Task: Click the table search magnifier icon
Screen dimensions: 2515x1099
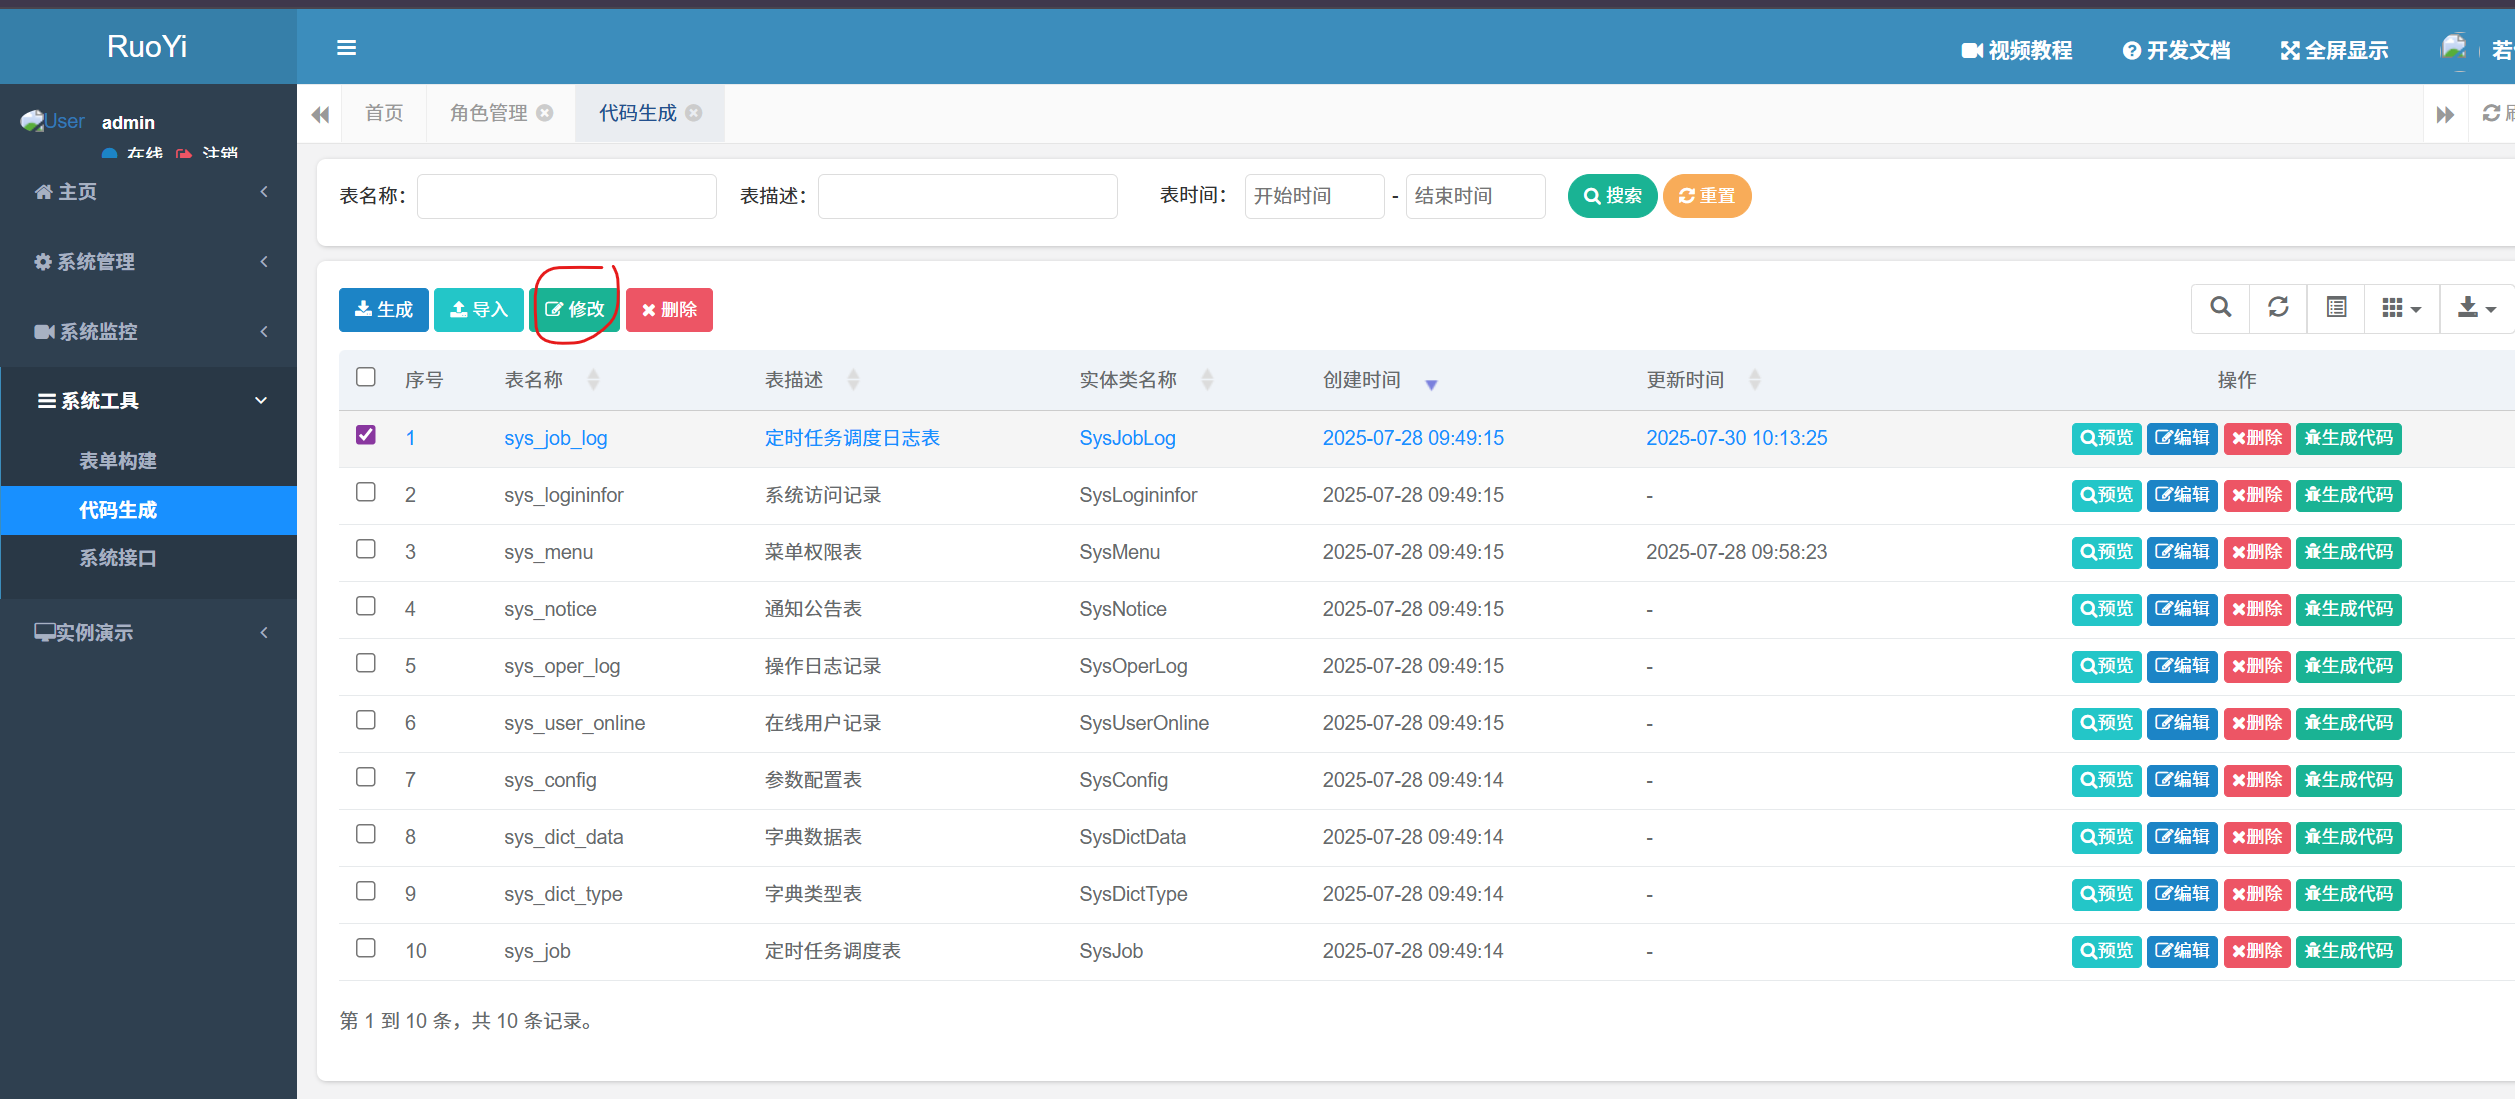Action: tap(2220, 308)
